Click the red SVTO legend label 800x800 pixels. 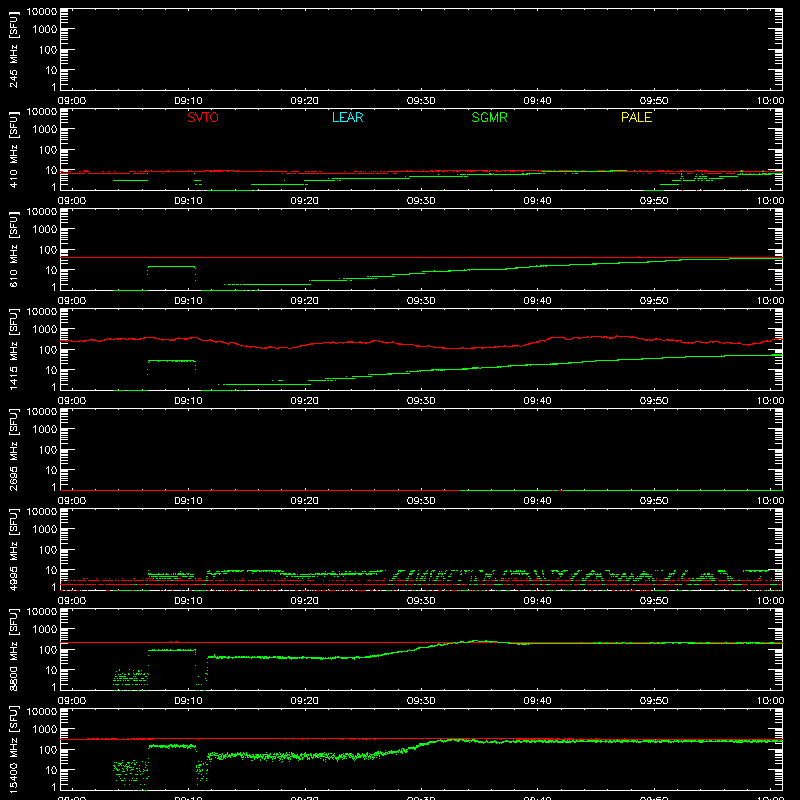tap(203, 117)
